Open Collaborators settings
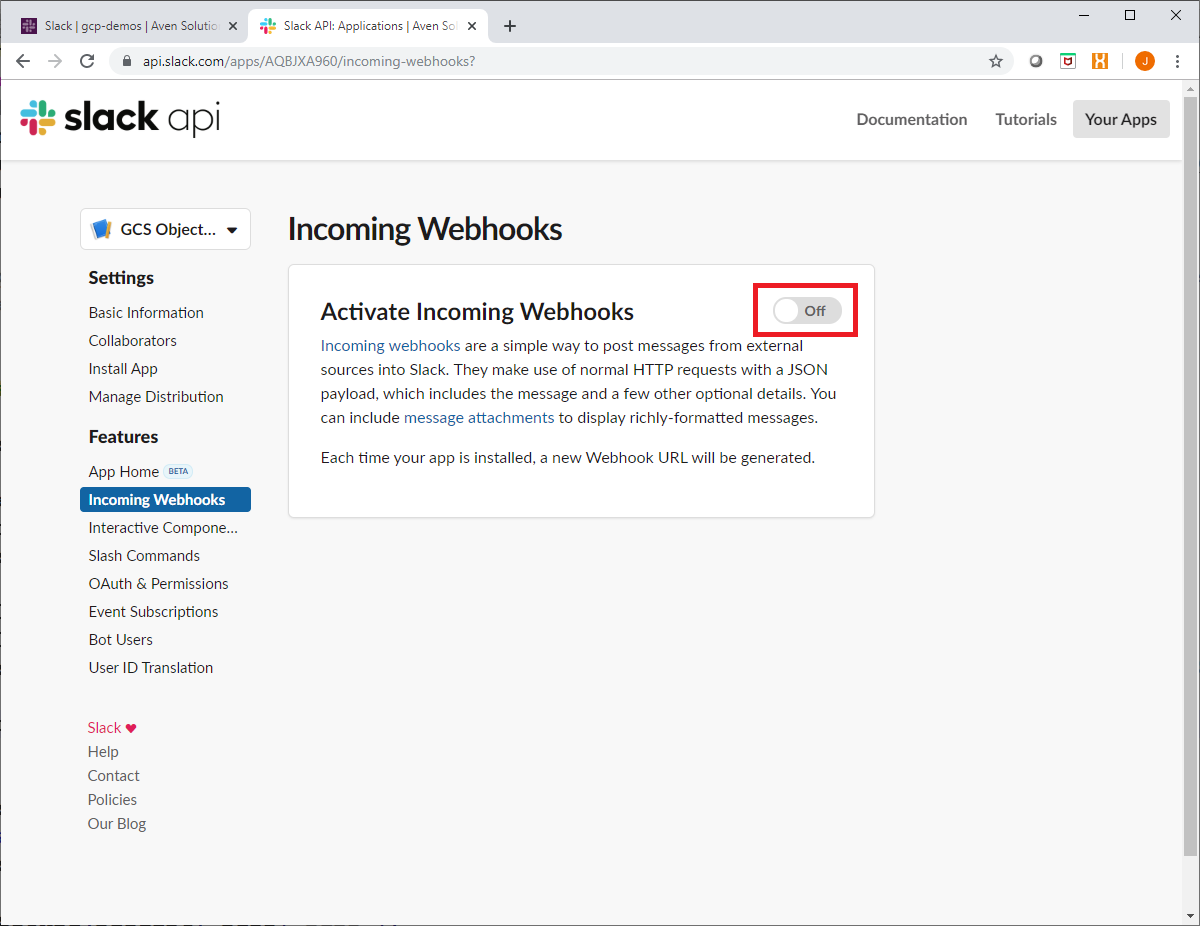This screenshot has height=926, width=1200. tap(133, 341)
